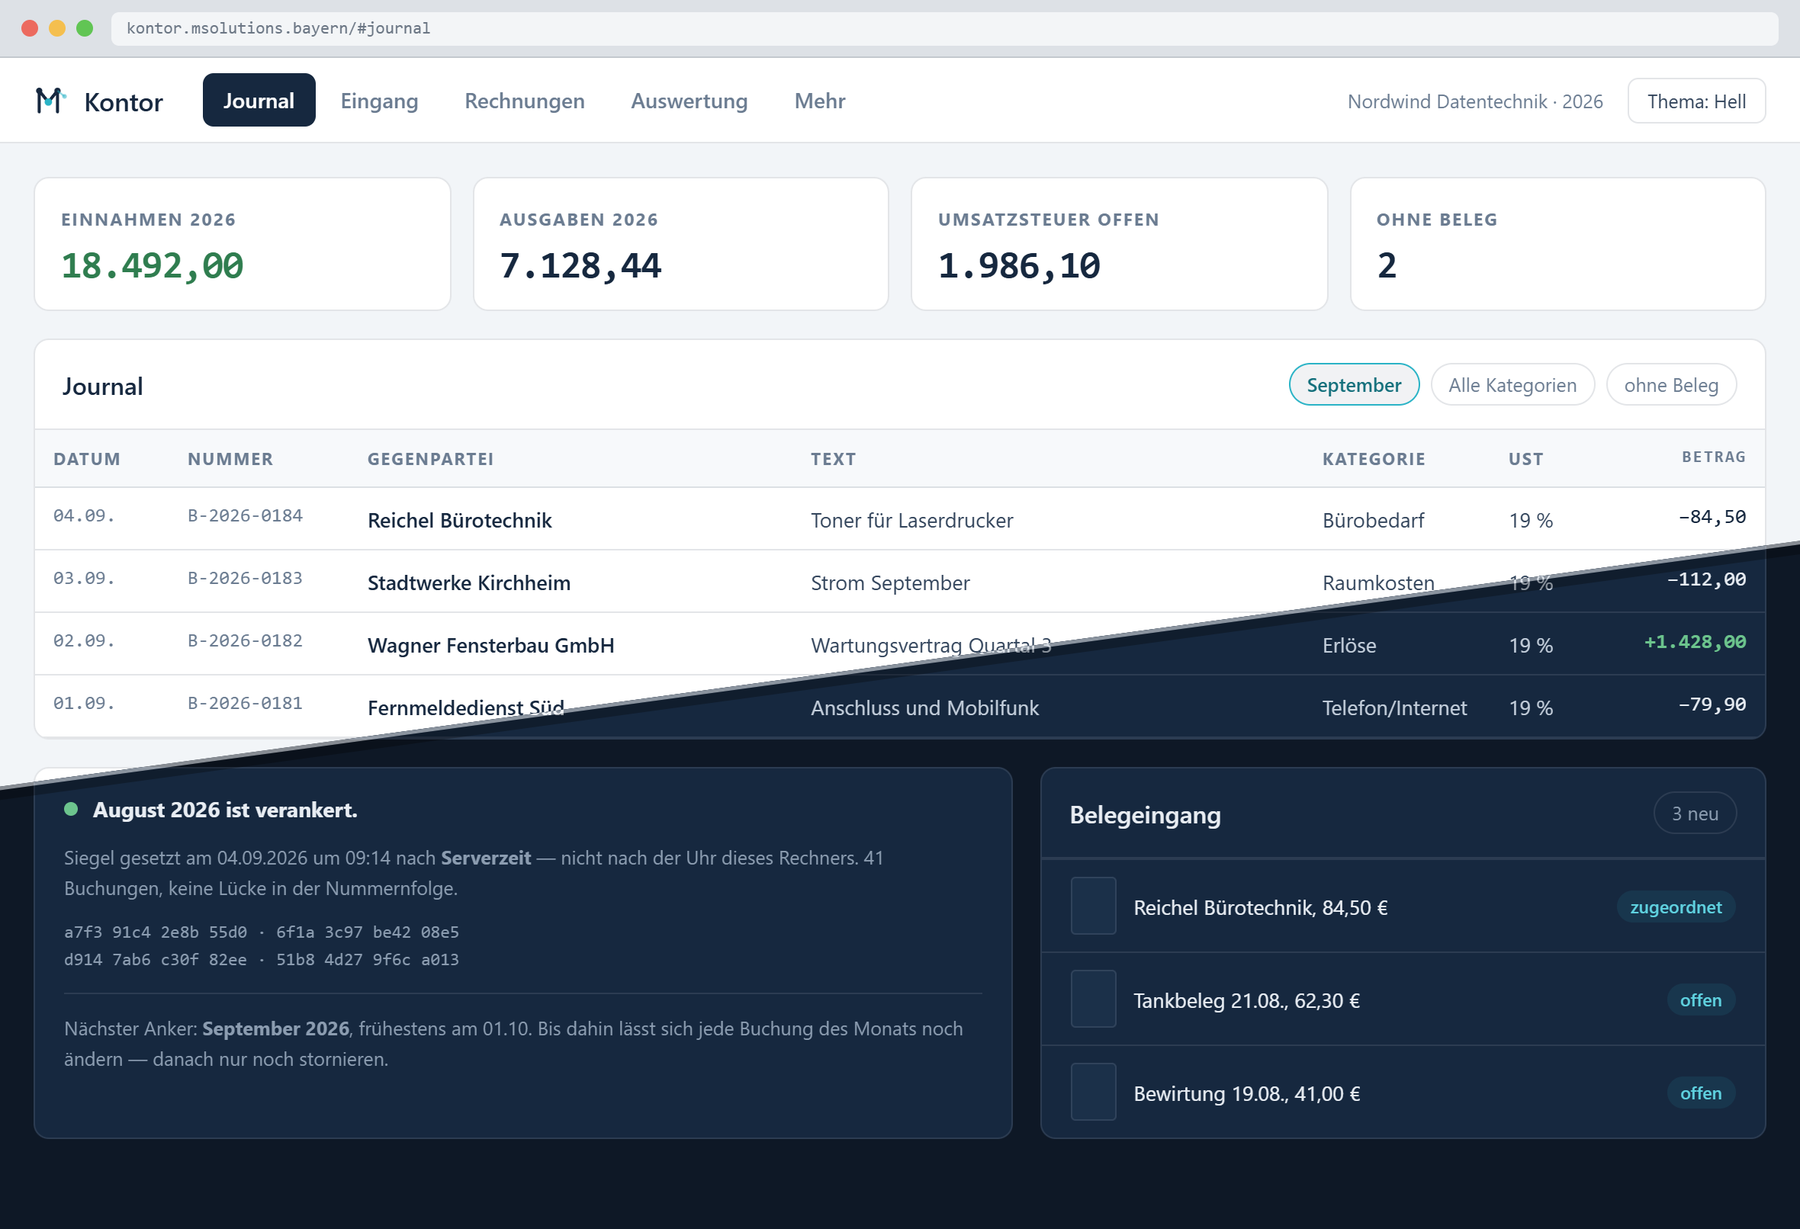The image size is (1800, 1229).
Task: Click the Bürobedarf category cell
Action: pyautogui.click(x=1373, y=520)
